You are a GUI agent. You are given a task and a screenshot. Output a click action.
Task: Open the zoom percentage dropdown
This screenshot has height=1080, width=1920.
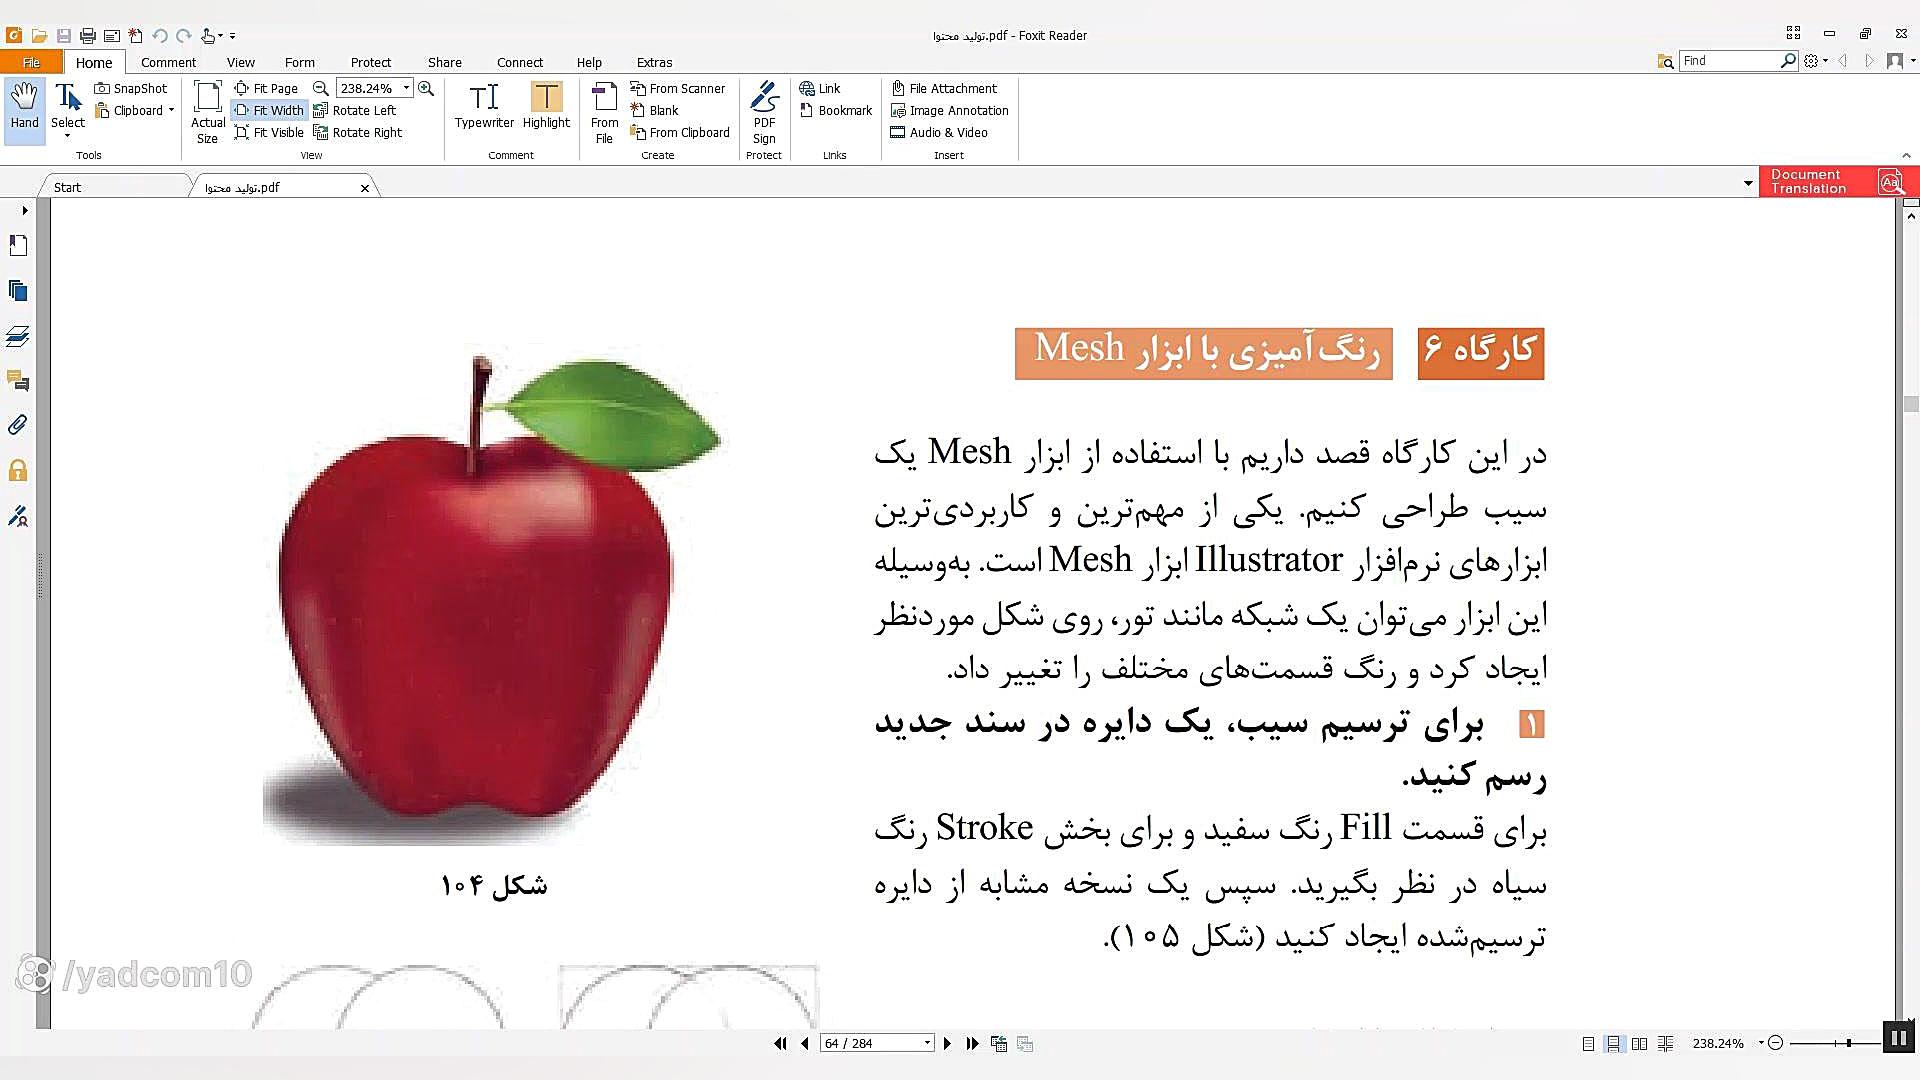coord(406,88)
